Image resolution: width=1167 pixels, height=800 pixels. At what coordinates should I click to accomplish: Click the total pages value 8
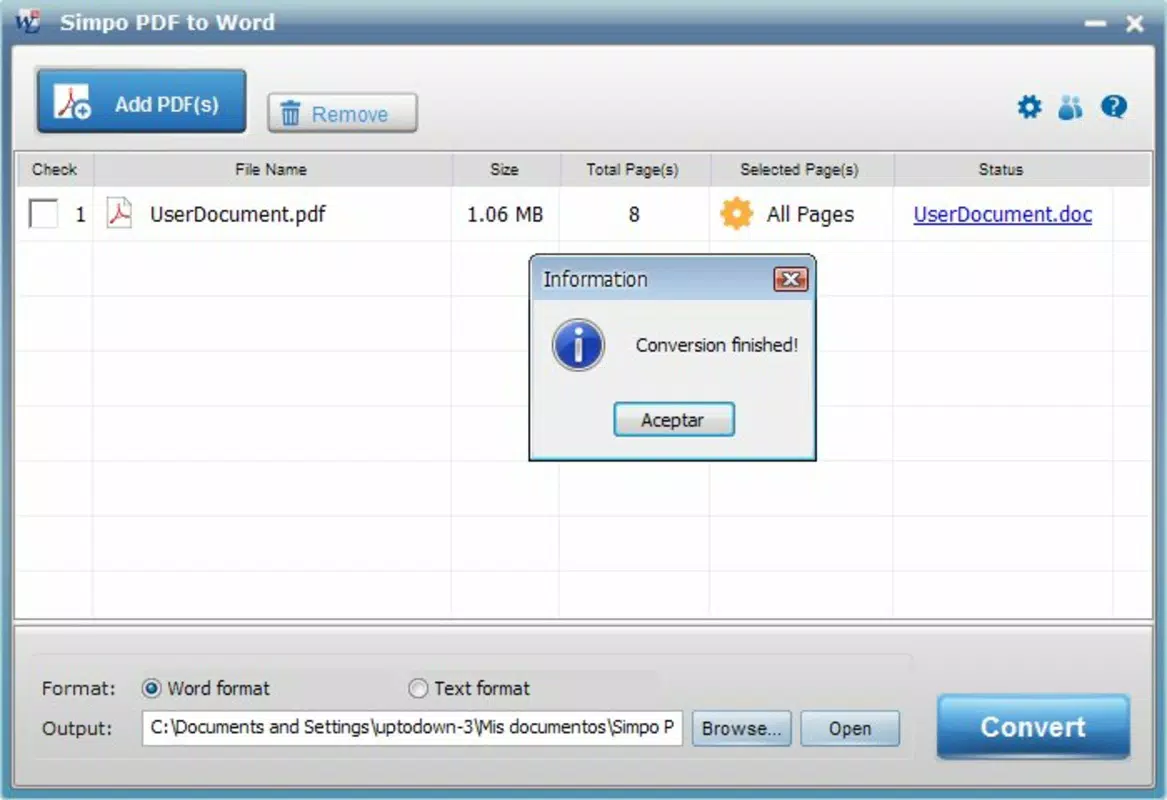pos(633,215)
